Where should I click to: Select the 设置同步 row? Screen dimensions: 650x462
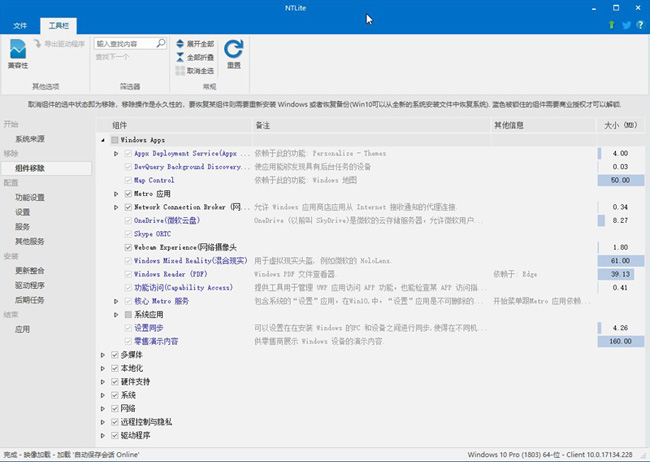371,328
